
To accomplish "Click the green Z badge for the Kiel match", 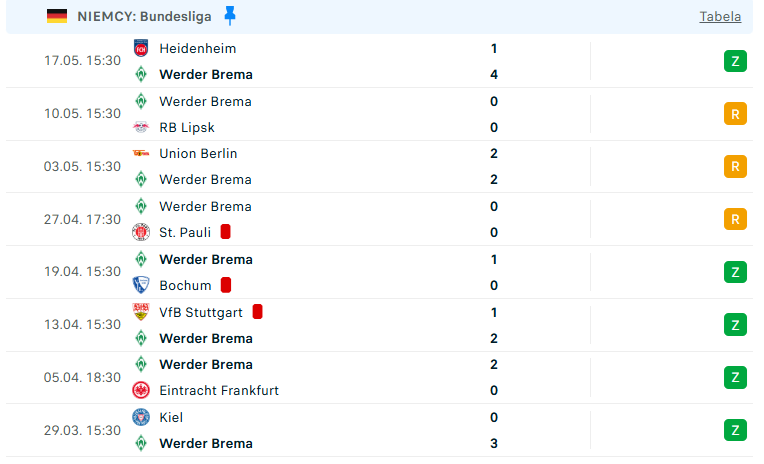I will 735,430.
